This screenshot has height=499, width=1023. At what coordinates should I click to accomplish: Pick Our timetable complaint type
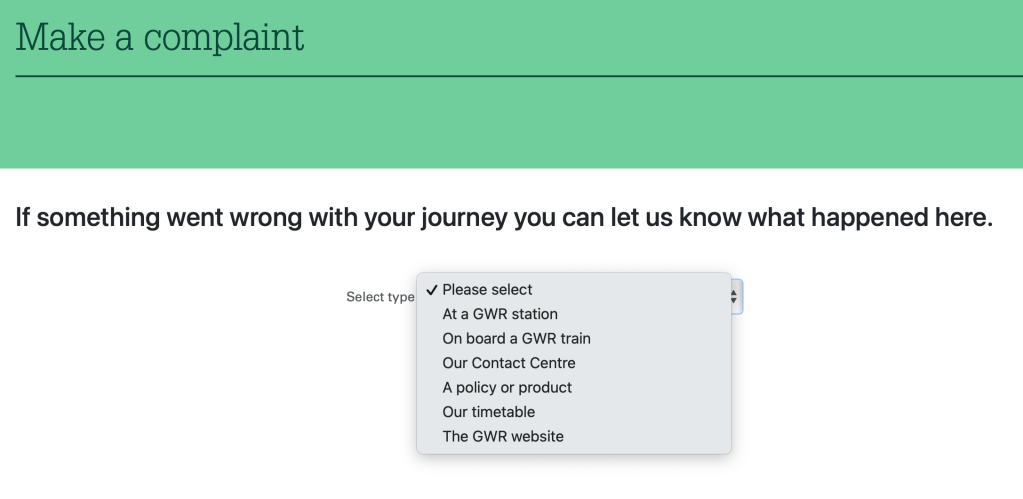(488, 412)
